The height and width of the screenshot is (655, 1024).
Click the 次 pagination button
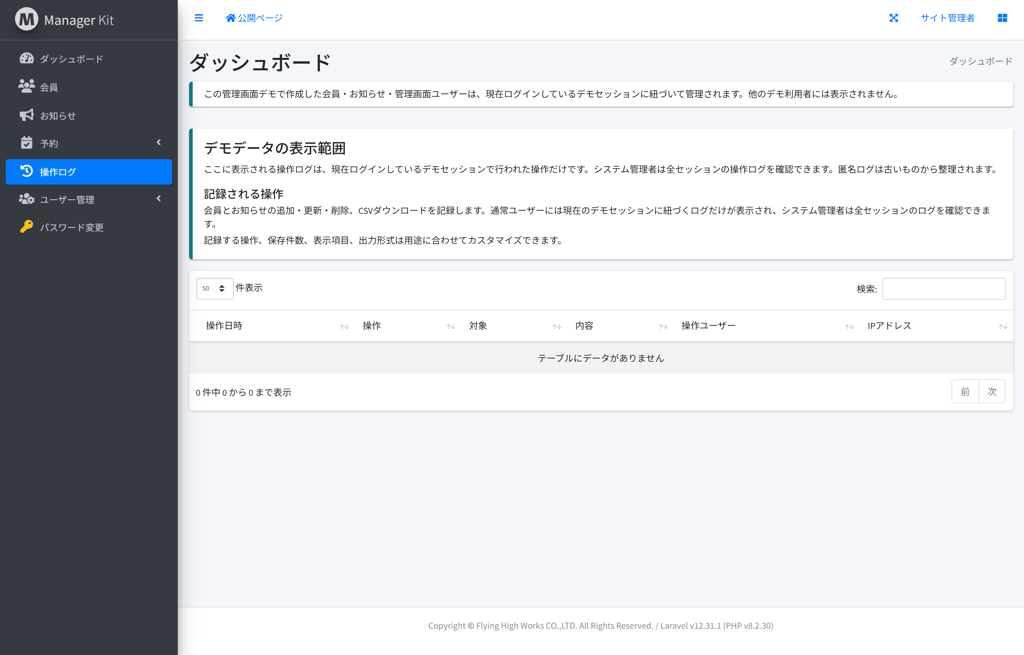992,392
